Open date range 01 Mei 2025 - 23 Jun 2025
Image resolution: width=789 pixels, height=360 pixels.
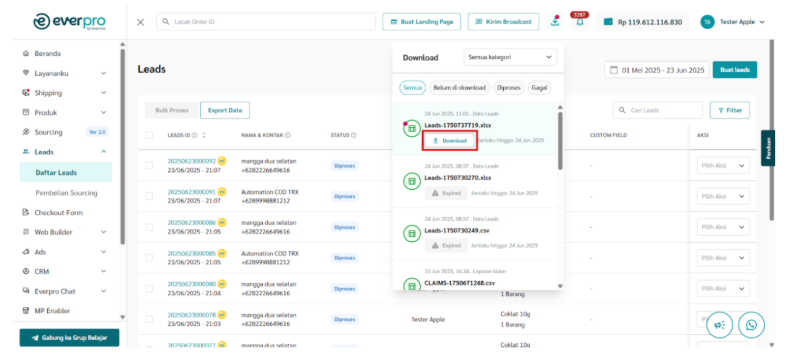[657, 70]
